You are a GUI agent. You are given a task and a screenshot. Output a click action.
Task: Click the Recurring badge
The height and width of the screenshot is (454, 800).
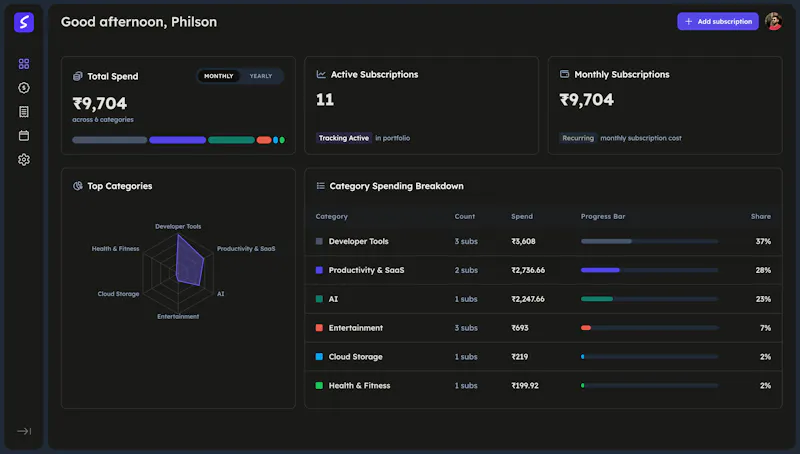(578, 138)
